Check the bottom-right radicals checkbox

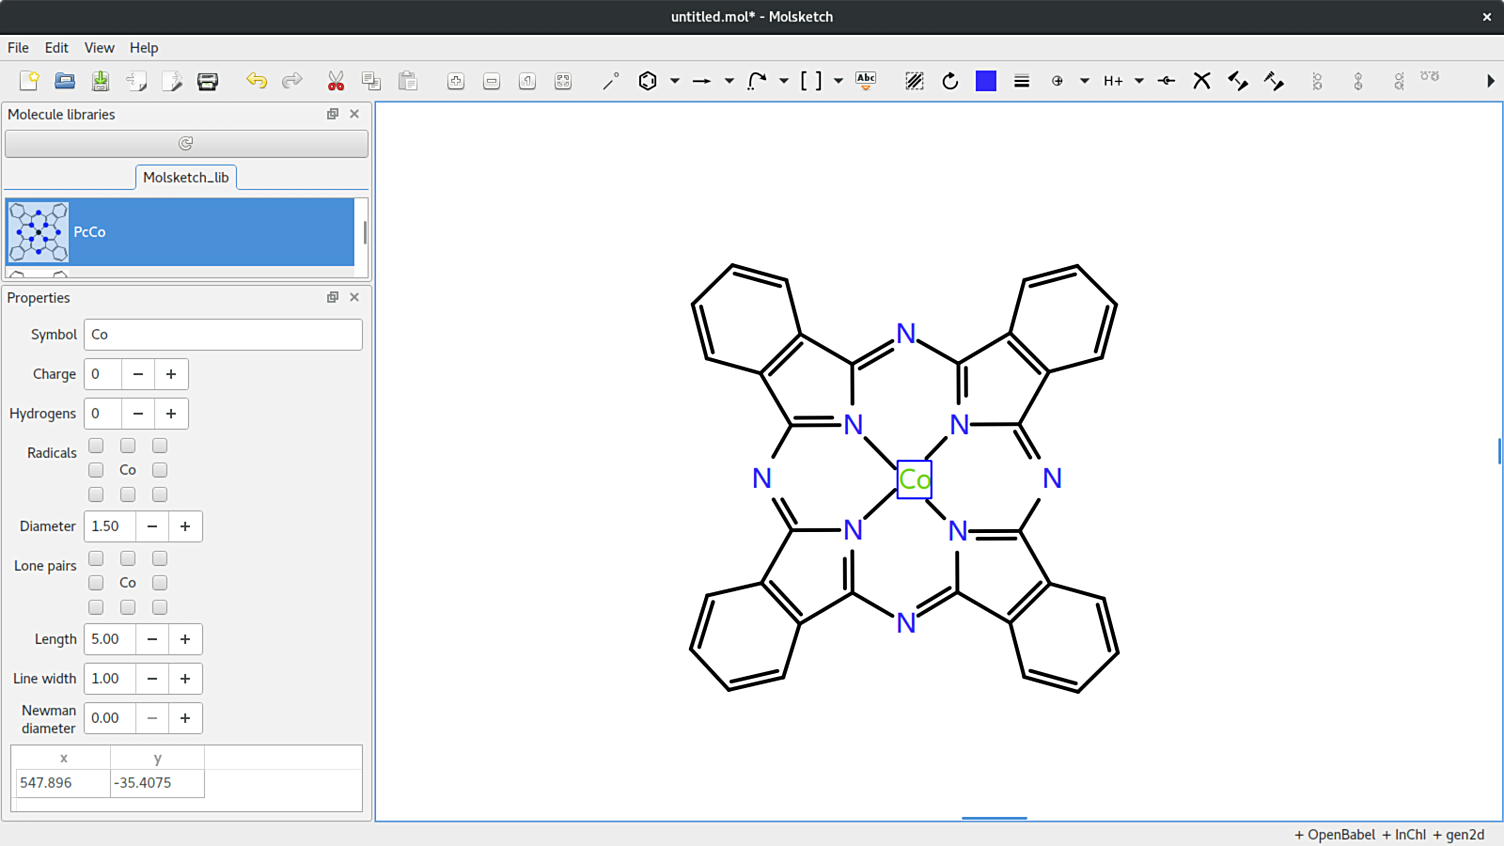(x=159, y=494)
